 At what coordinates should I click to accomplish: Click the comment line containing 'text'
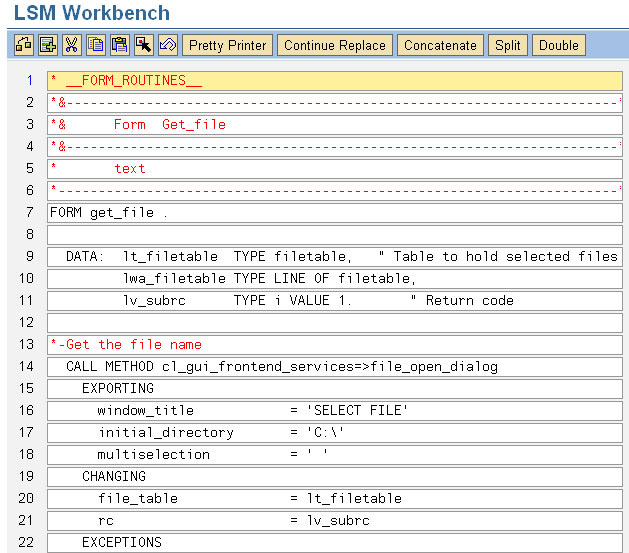[x=335, y=168]
